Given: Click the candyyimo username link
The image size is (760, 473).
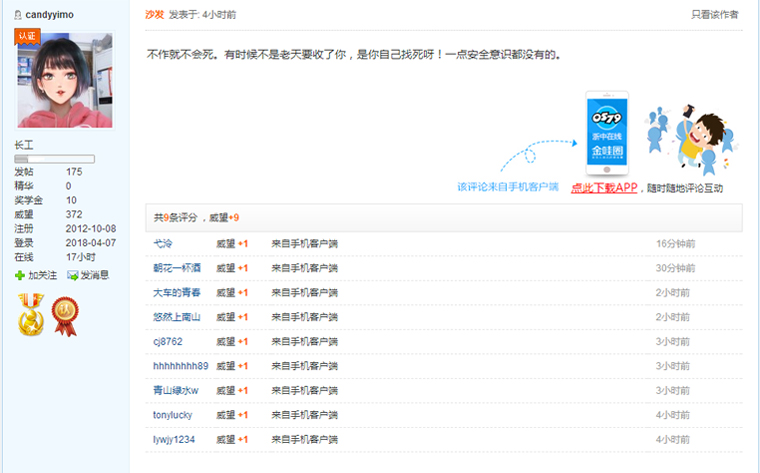Looking at the screenshot, I should [49, 14].
